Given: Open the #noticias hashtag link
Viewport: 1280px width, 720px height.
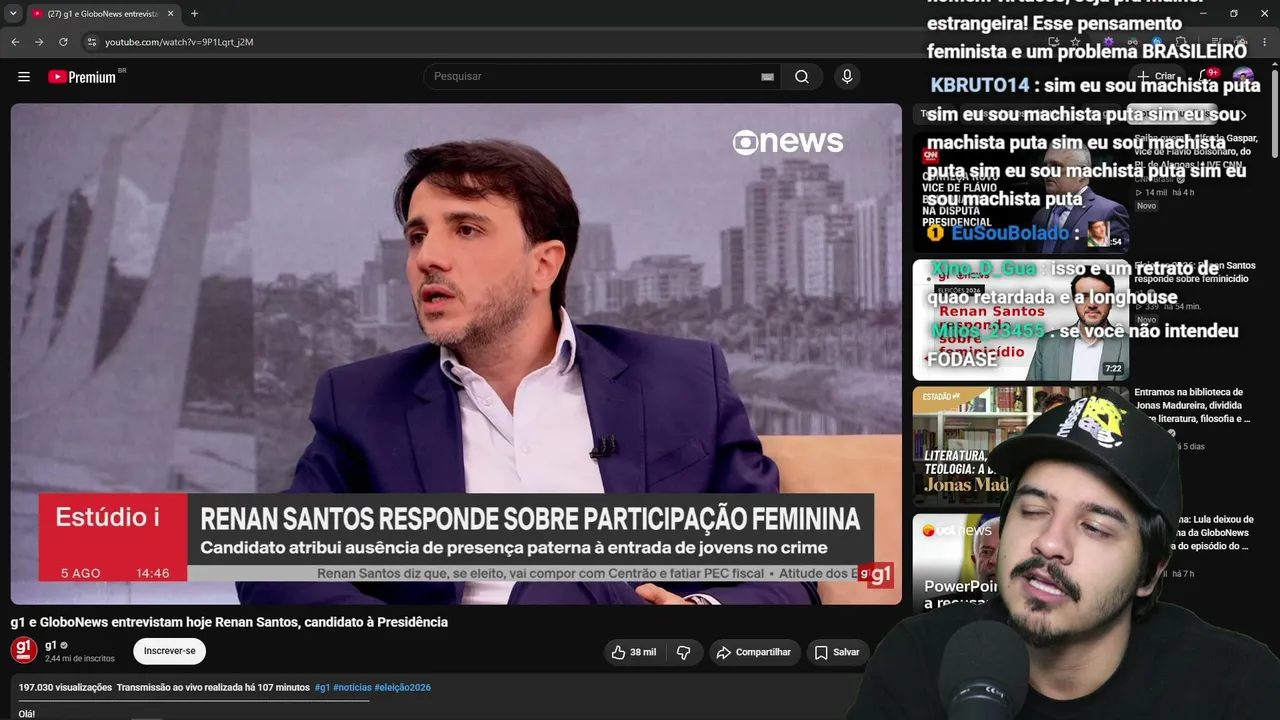Looking at the screenshot, I should [352, 687].
